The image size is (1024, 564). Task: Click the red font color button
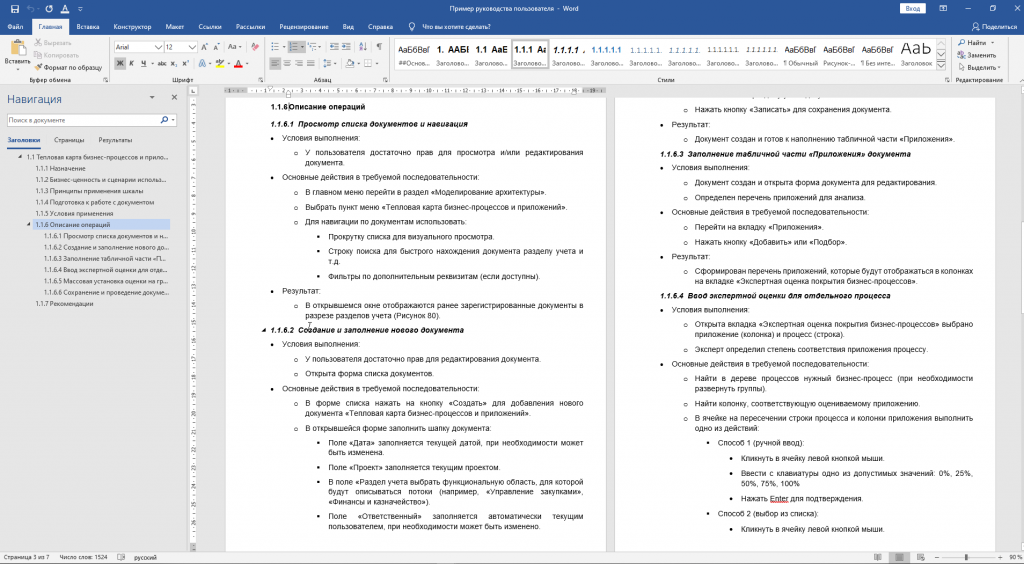[x=238, y=63]
